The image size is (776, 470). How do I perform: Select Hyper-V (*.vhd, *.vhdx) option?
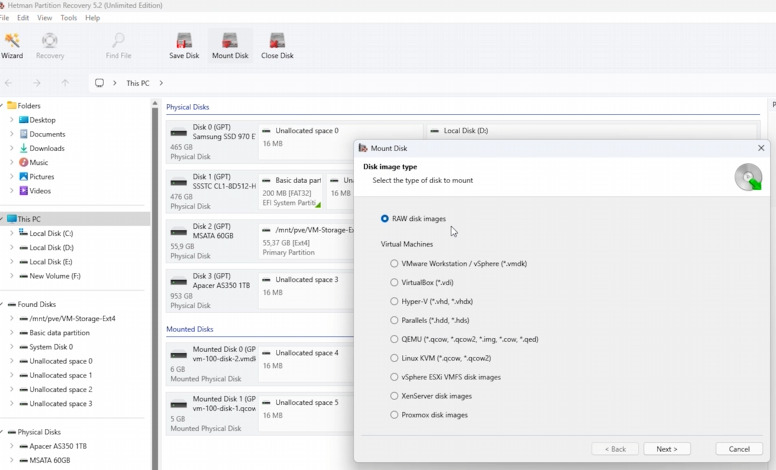pyautogui.click(x=431, y=301)
